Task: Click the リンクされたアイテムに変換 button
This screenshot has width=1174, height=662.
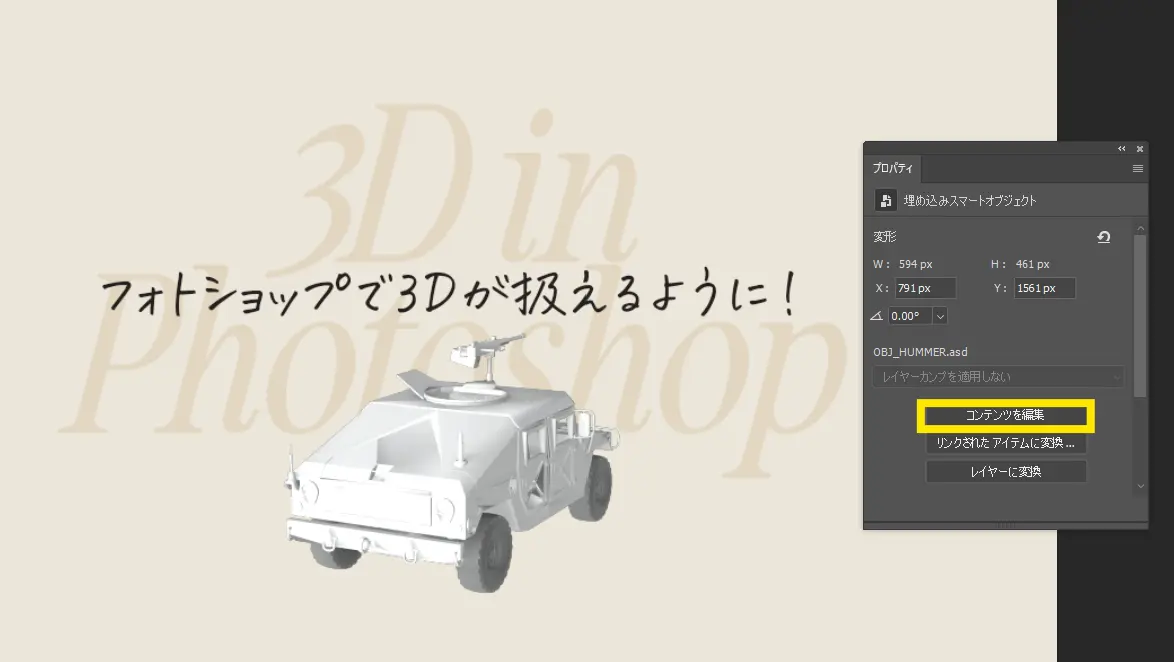Action: (1006, 443)
